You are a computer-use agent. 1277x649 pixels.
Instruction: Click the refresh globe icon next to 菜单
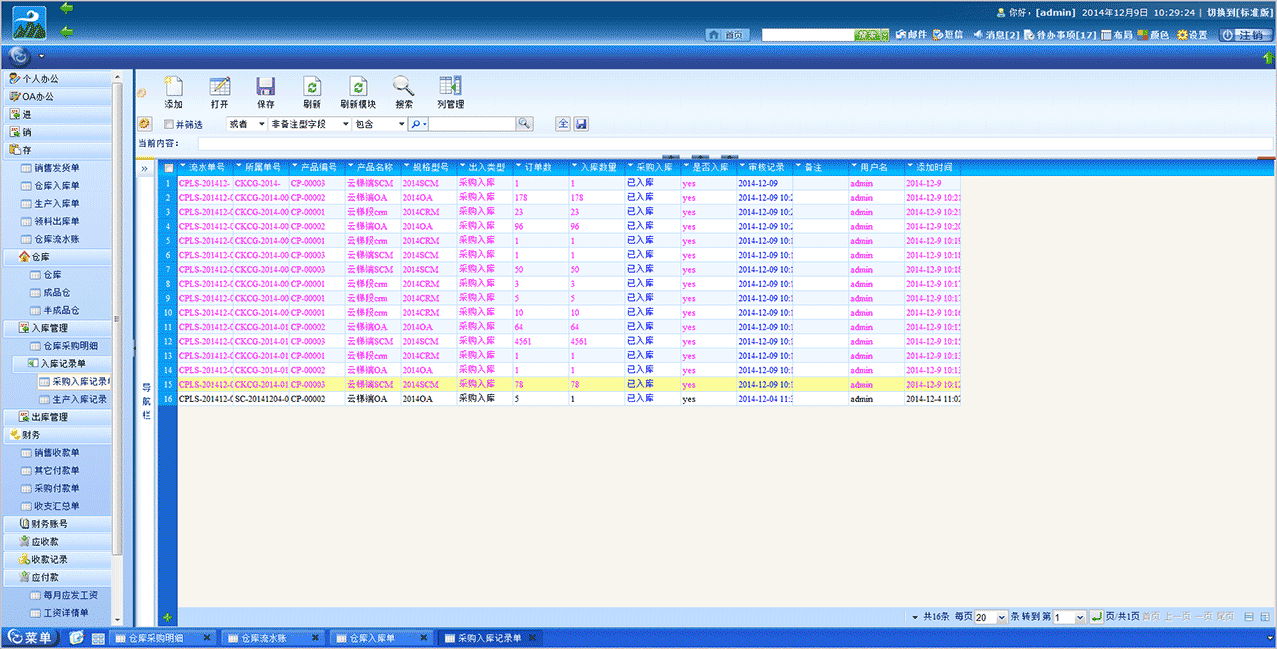pyautogui.click(x=76, y=638)
